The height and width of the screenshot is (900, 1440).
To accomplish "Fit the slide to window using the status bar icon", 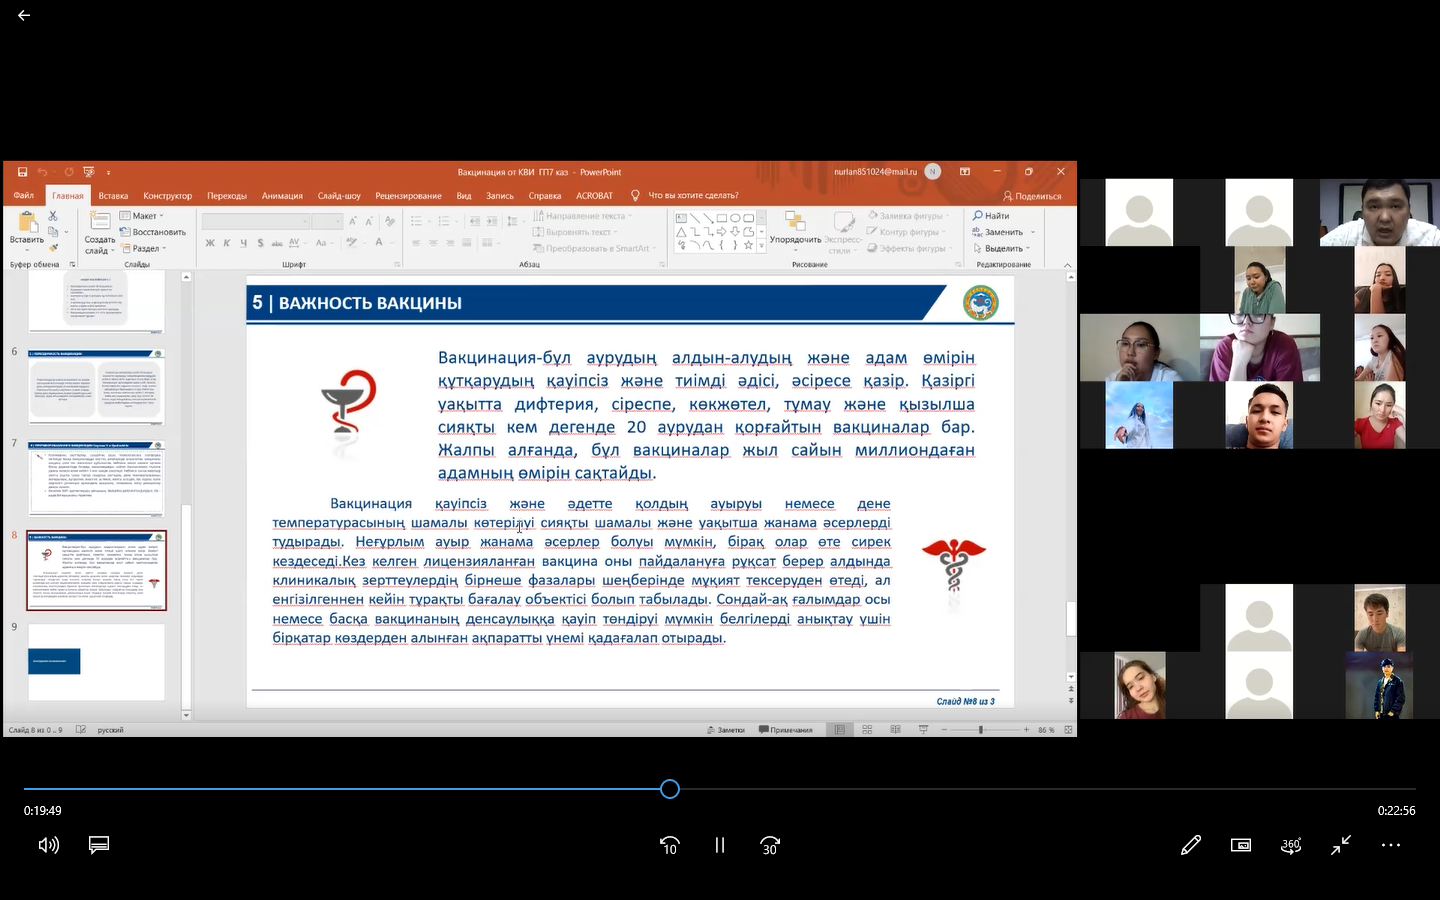I will [1068, 730].
